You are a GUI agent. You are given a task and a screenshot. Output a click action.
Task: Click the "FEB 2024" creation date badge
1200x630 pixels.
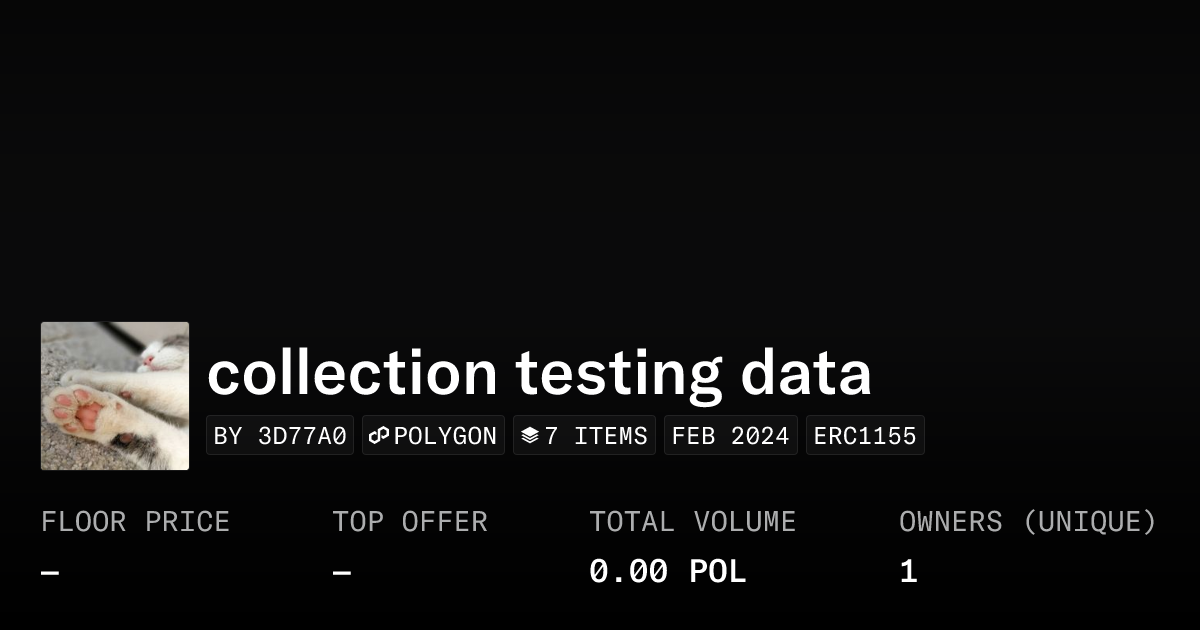[x=731, y=436]
